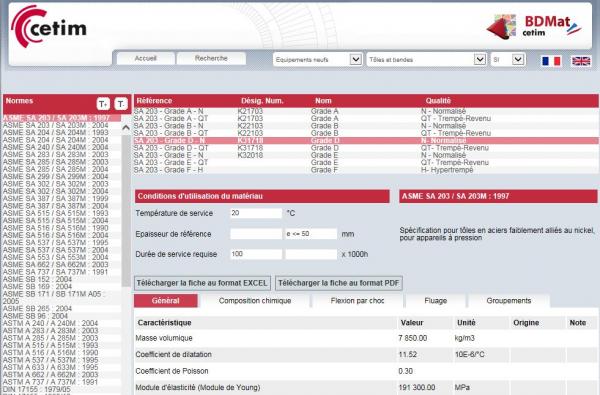Click the first Epaisseur de référence field

pyautogui.click(x=256, y=234)
